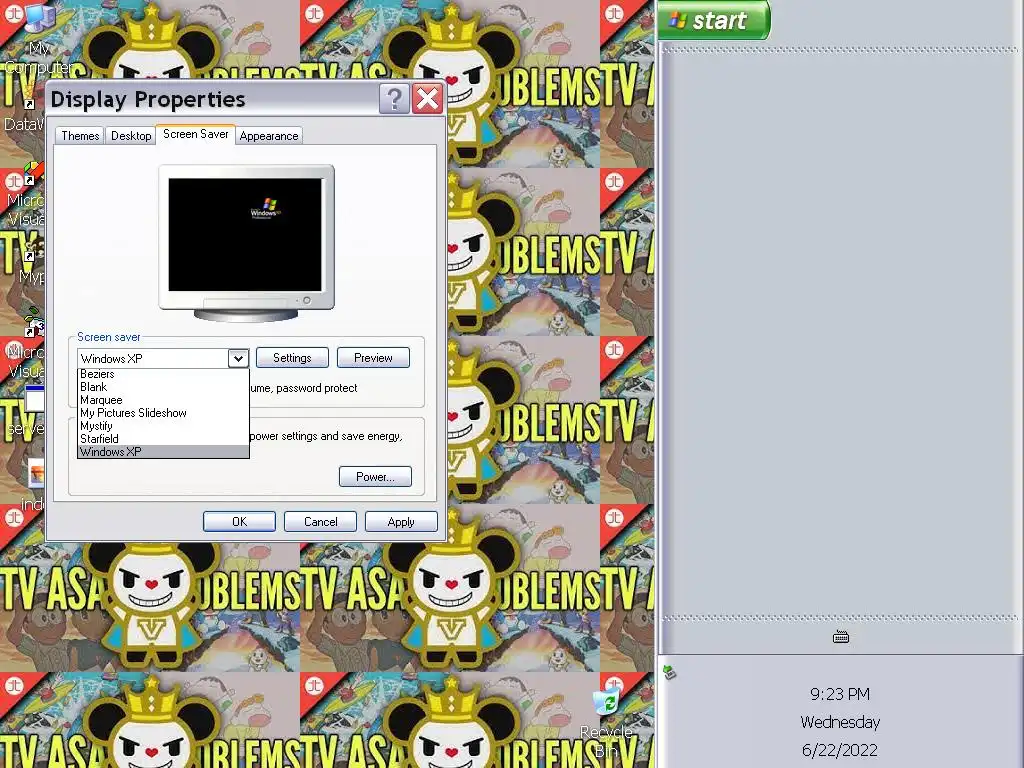The width and height of the screenshot is (1024, 768).
Task: Open the Appearance tab
Action: point(268,136)
